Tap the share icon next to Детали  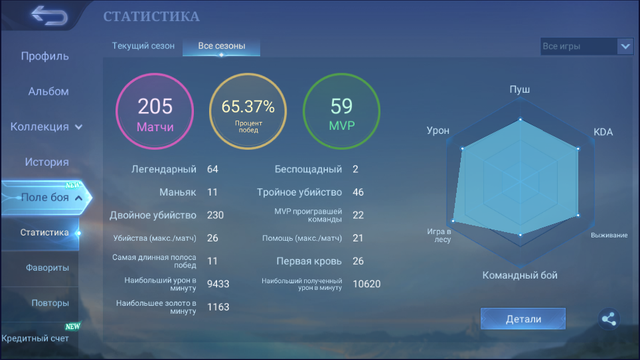[x=609, y=319]
